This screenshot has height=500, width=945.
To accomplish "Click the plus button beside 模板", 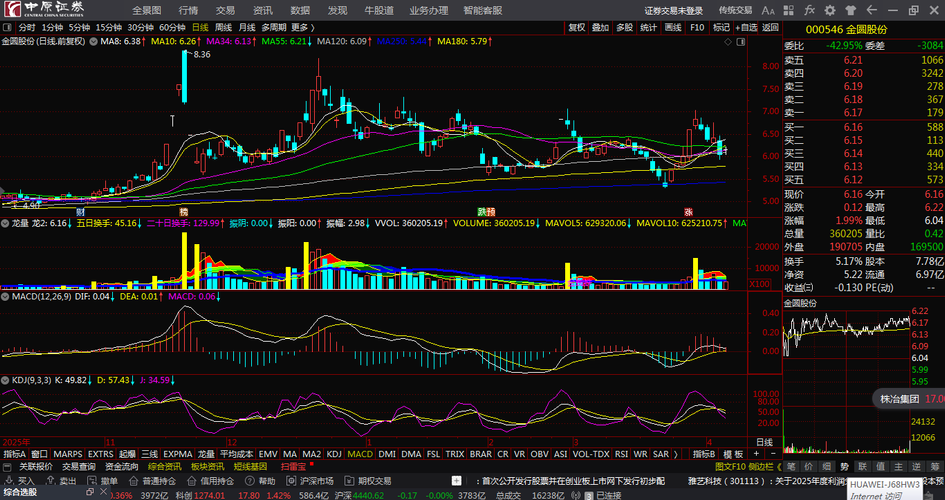I will [756, 453].
